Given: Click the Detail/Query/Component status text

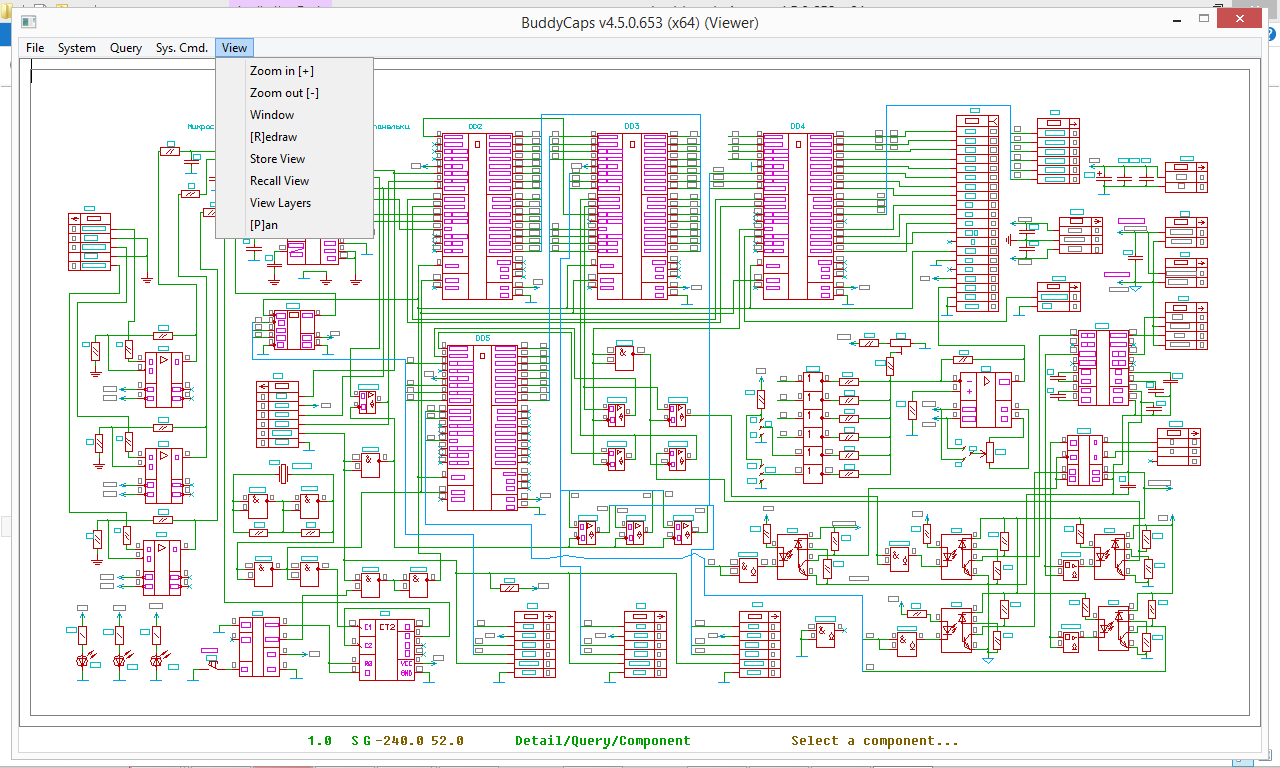Looking at the screenshot, I should (603, 741).
